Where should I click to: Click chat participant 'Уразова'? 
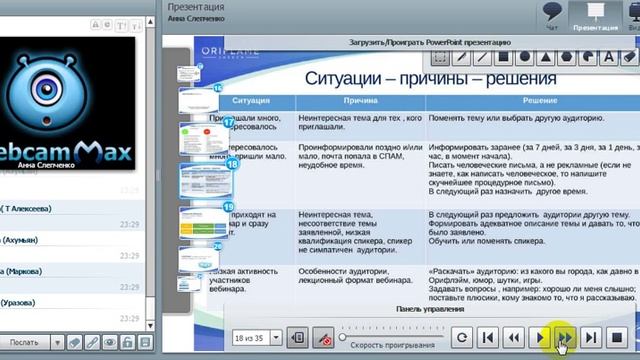coord(18,303)
